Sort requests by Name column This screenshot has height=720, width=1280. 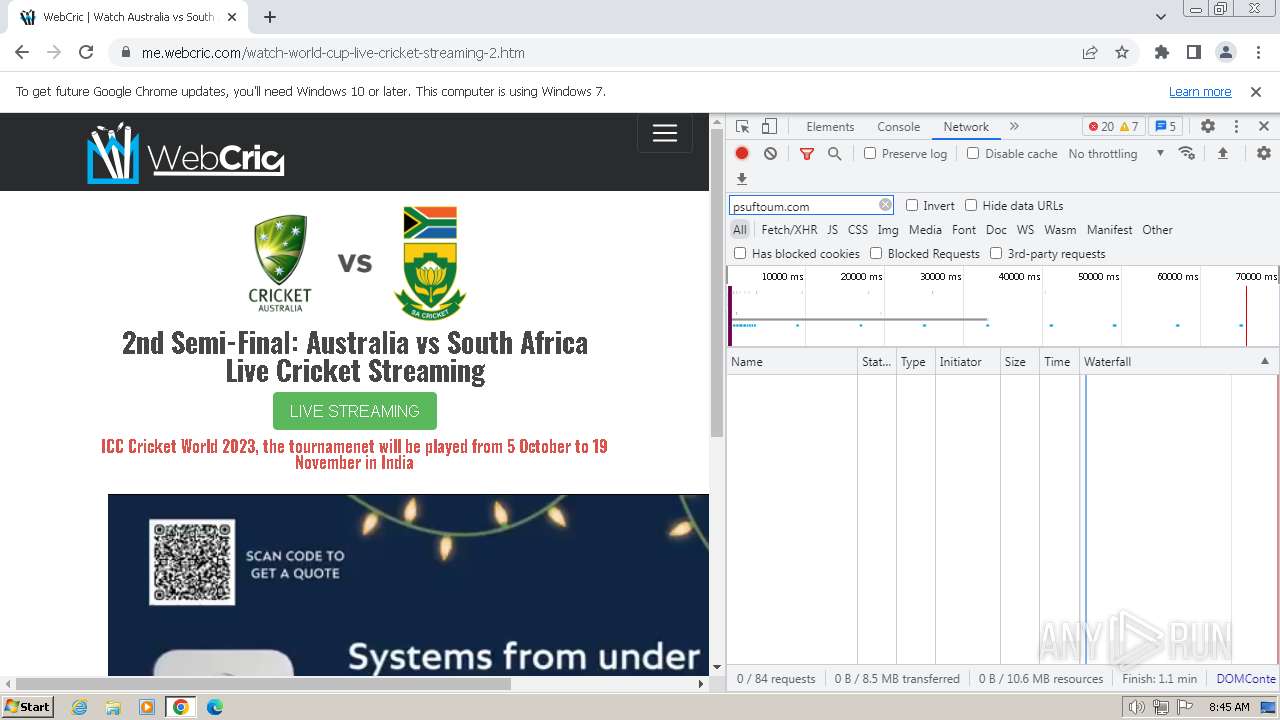792,361
